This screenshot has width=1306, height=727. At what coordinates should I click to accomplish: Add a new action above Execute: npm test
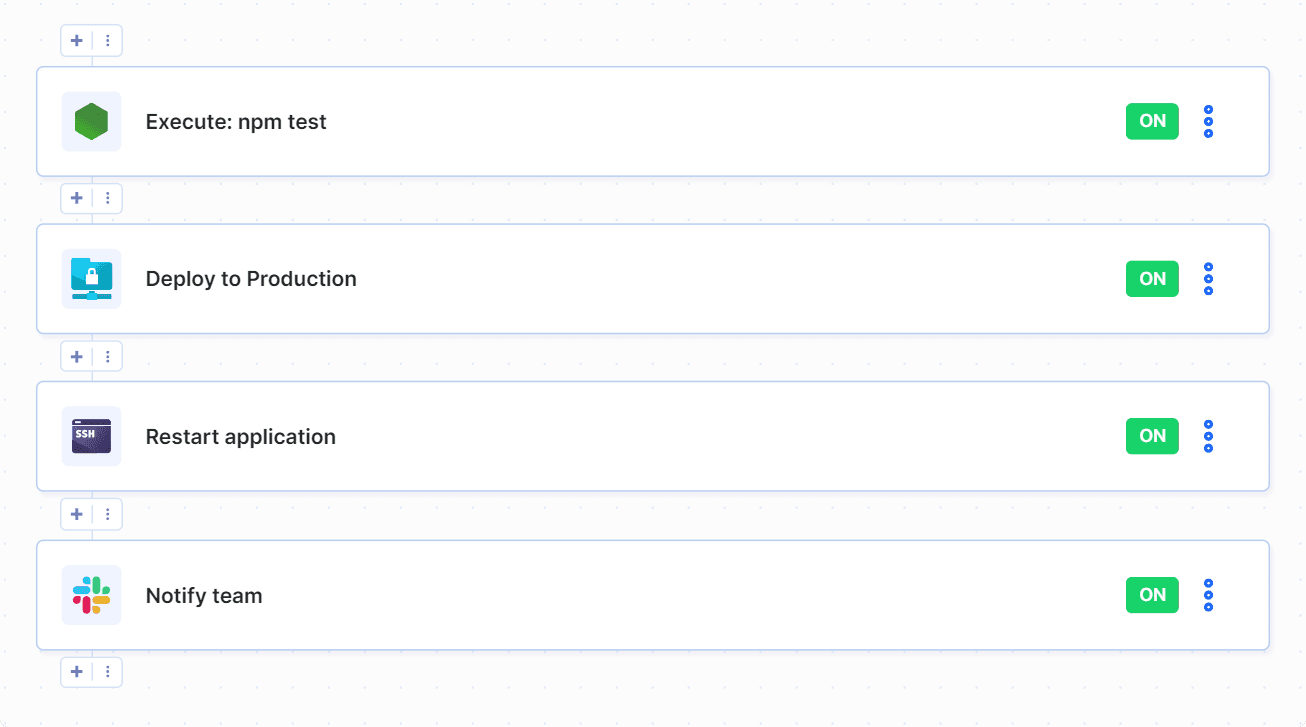[x=76, y=40]
